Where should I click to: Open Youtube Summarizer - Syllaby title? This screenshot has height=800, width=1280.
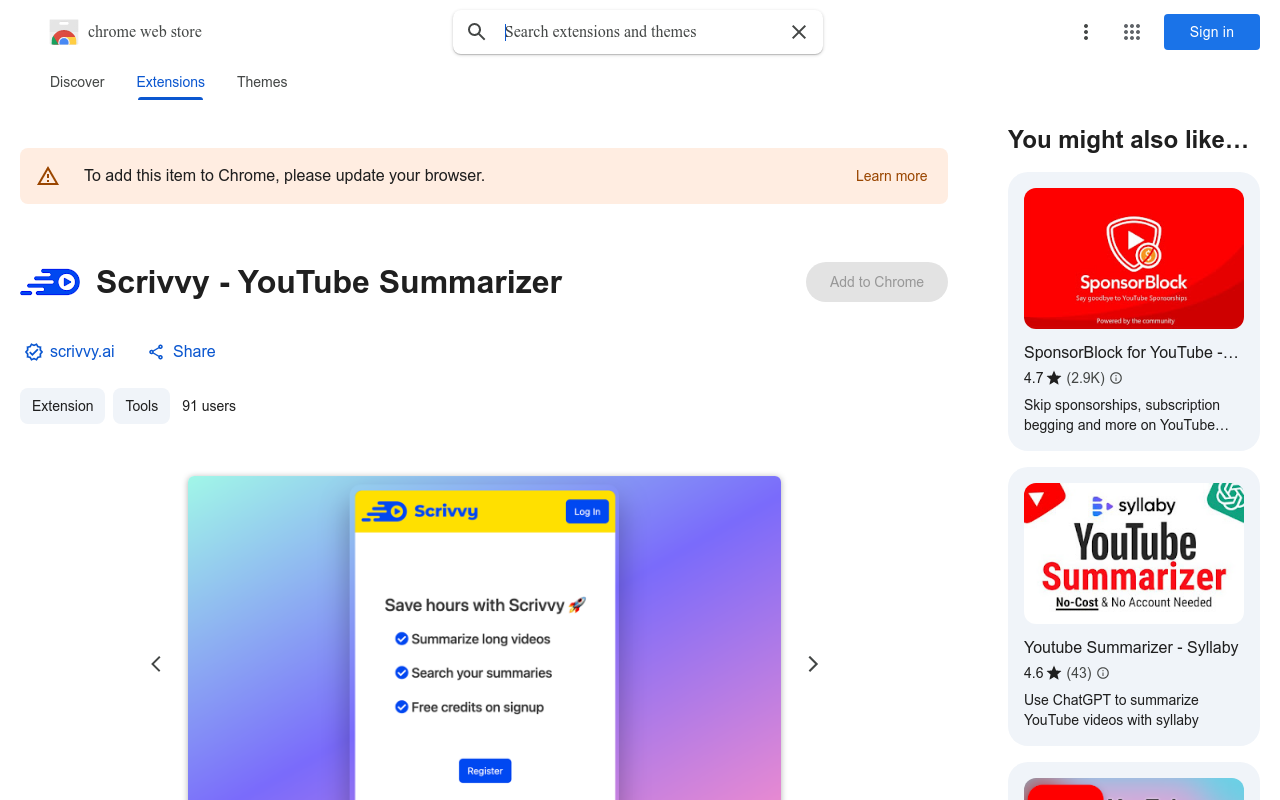(x=1131, y=647)
